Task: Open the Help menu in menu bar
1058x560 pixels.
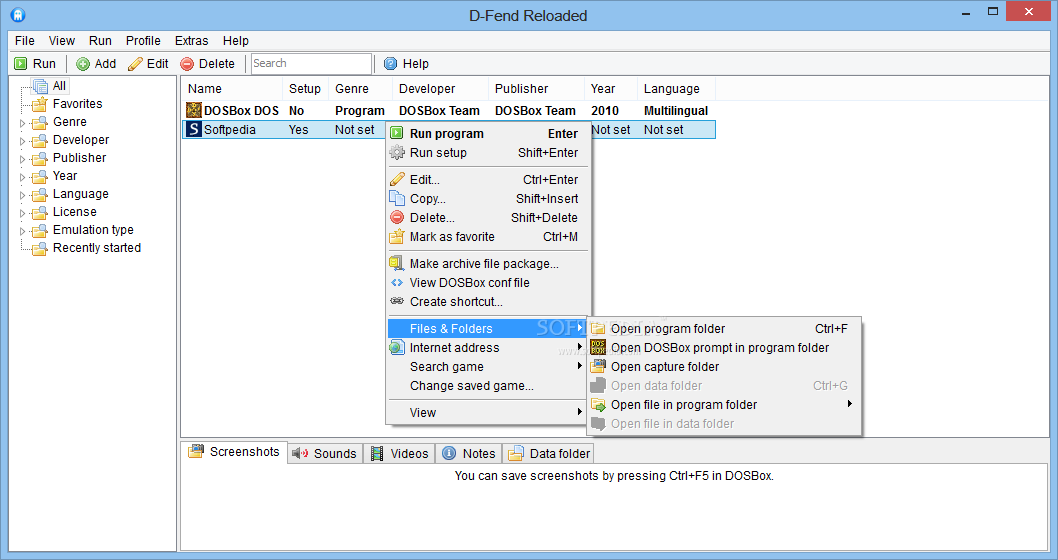Action: [x=235, y=40]
